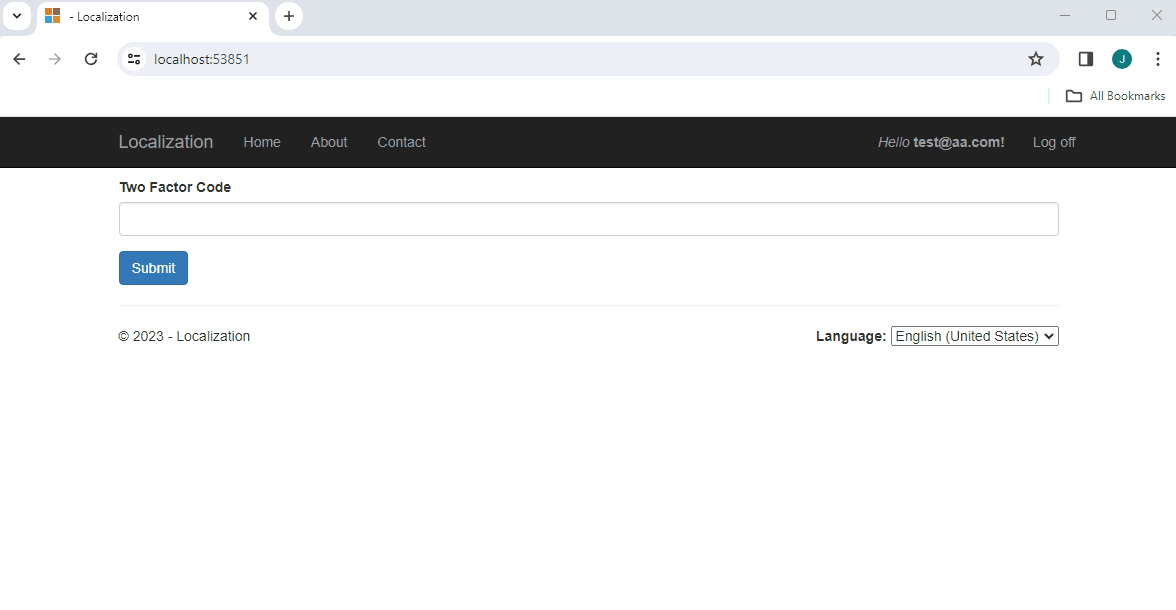Image resolution: width=1176 pixels, height=610 pixels.
Task: Open the Chrome three-dot menu
Action: coord(1158,59)
